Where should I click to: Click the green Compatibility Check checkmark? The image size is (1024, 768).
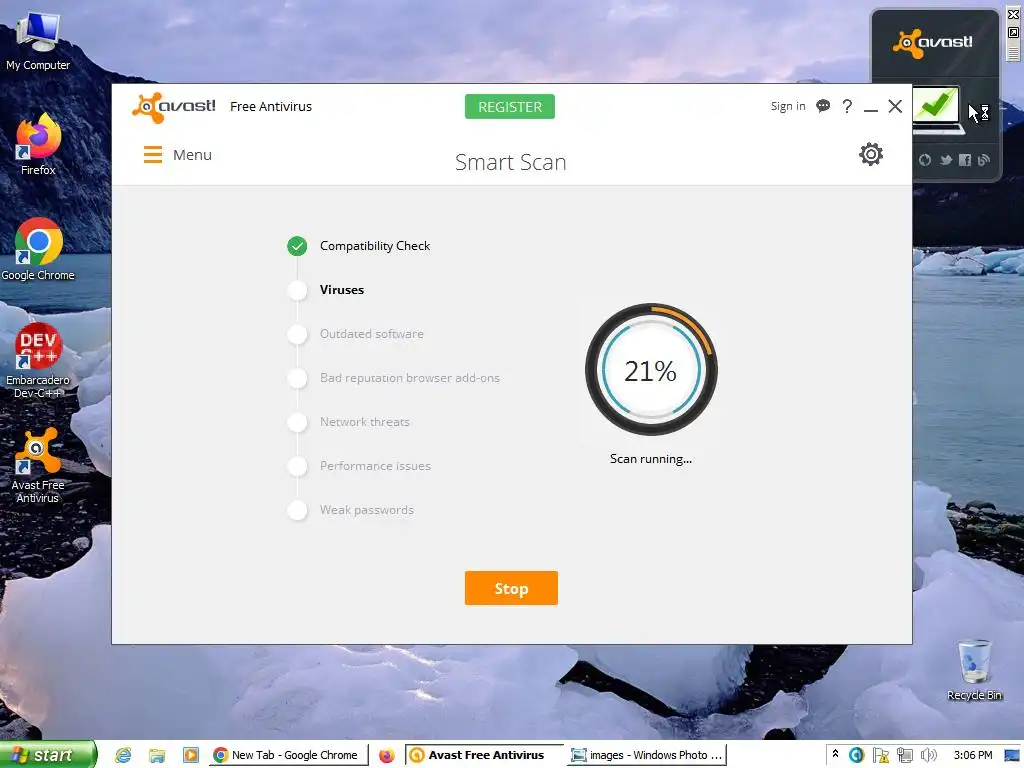click(x=297, y=246)
